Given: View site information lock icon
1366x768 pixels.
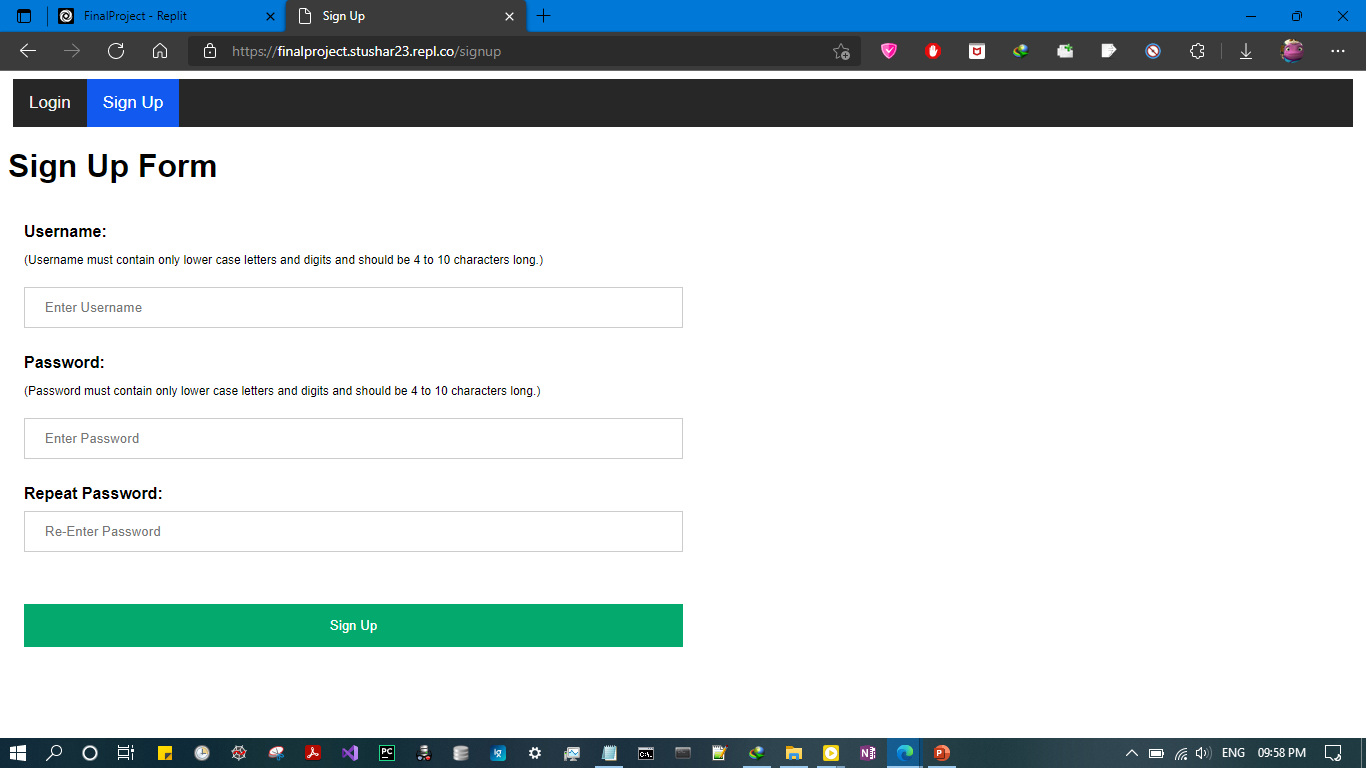Looking at the screenshot, I should point(210,51).
